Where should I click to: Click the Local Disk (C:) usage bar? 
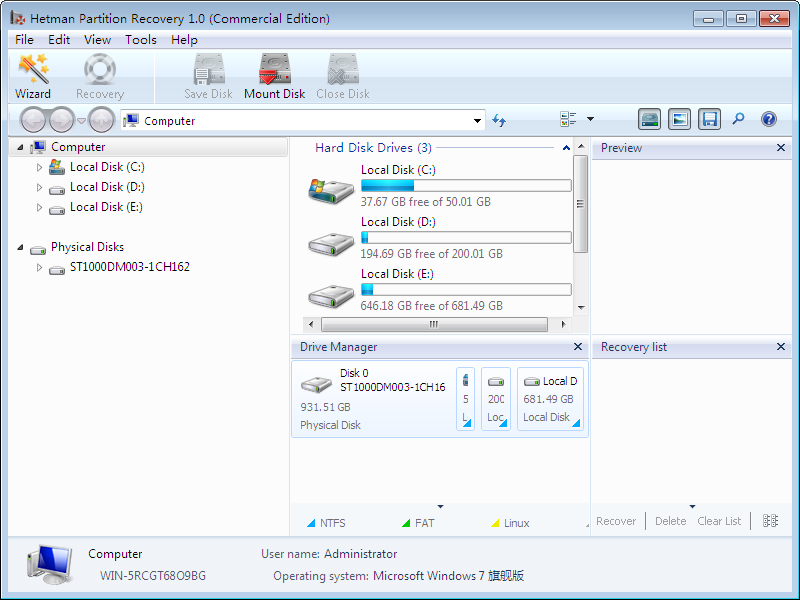click(466, 185)
